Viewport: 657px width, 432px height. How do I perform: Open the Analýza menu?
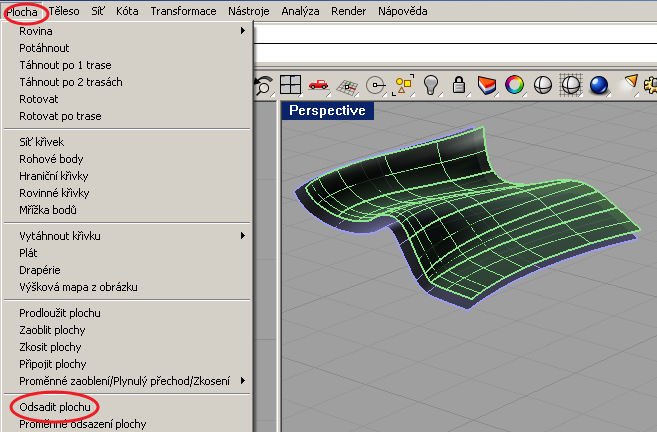[x=300, y=11]
